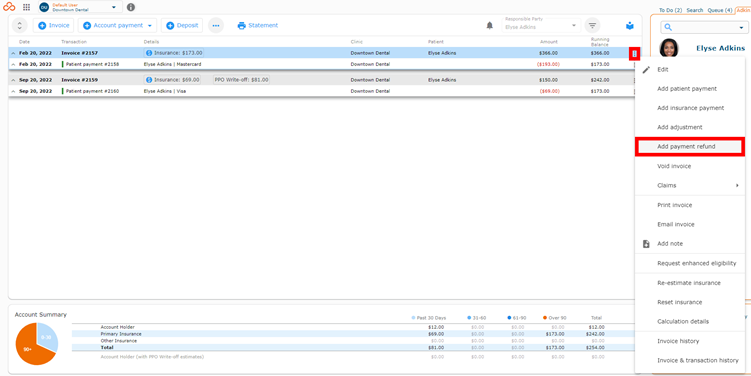This screenshot has height=376, width=751.
Task: Select Add note menu item
Action: tap(690, 244)
